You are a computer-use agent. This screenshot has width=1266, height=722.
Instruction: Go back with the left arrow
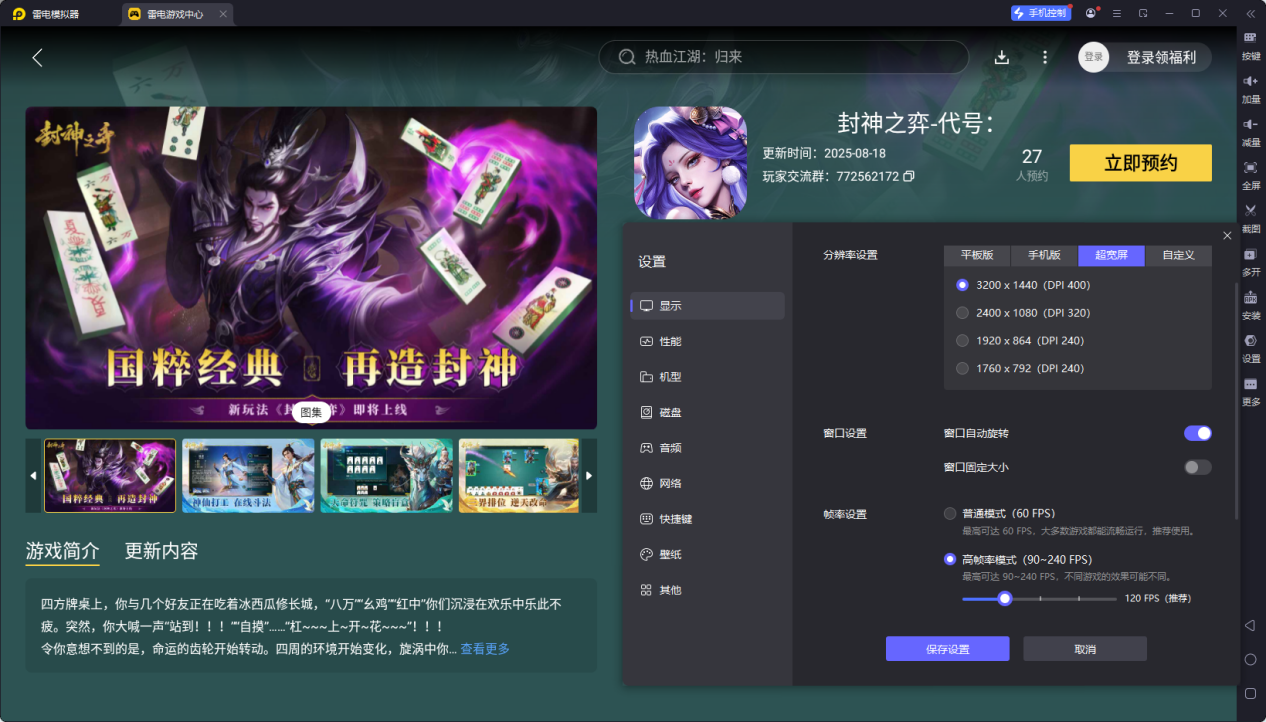click(37, 58)
